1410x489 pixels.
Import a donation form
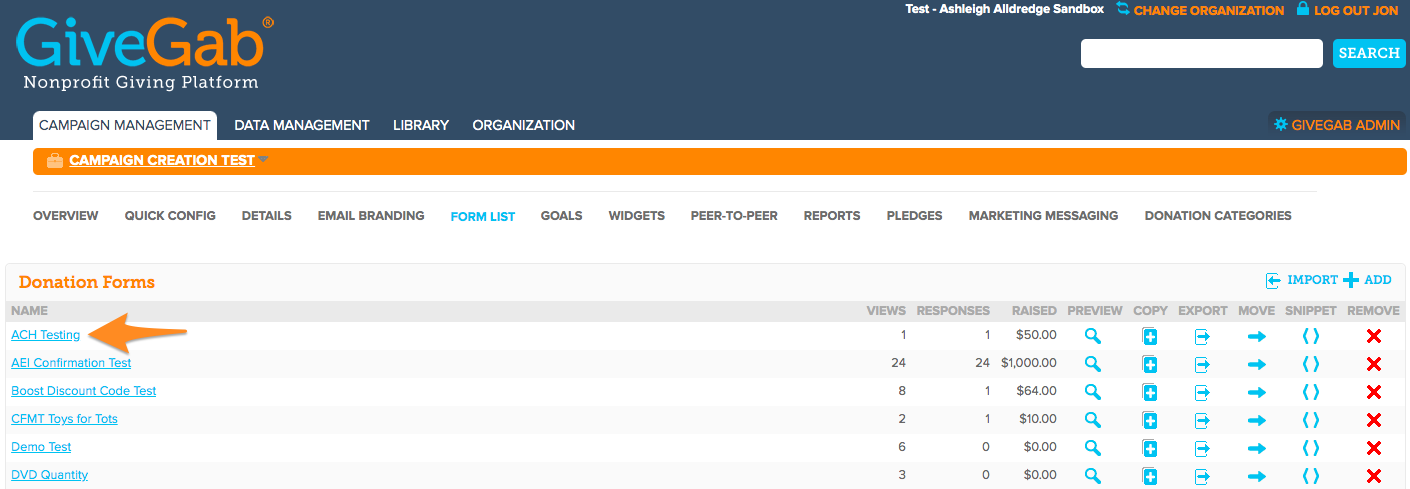(x=1301, y=280)
